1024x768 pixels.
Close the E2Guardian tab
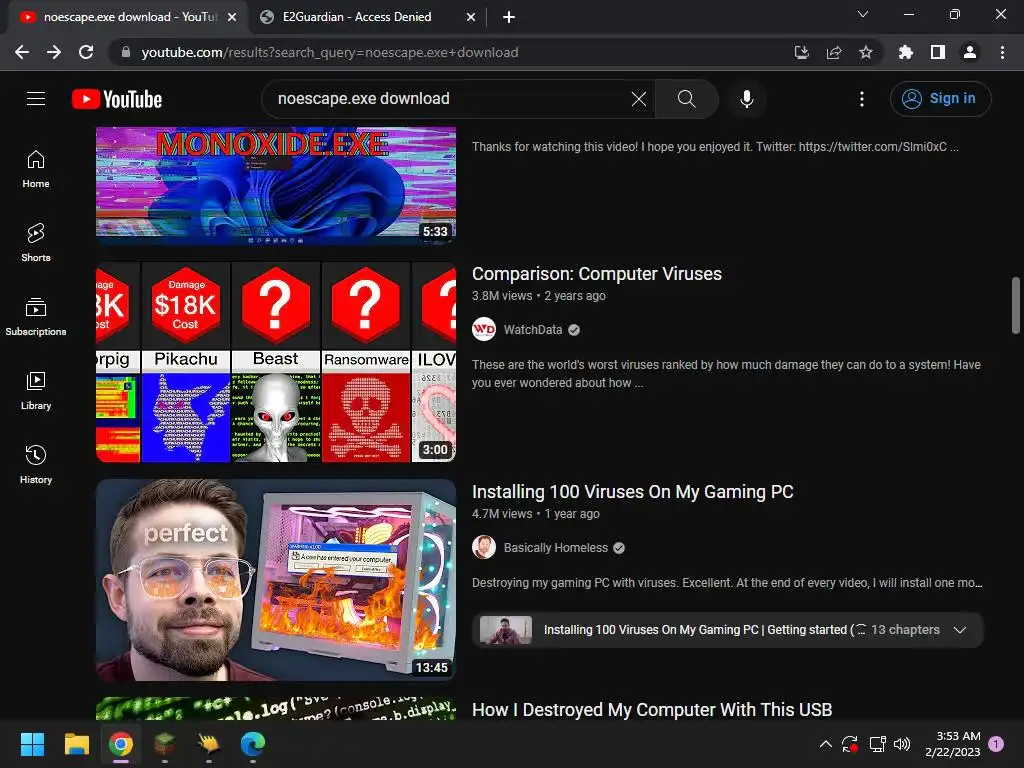[x=471, y=18]
